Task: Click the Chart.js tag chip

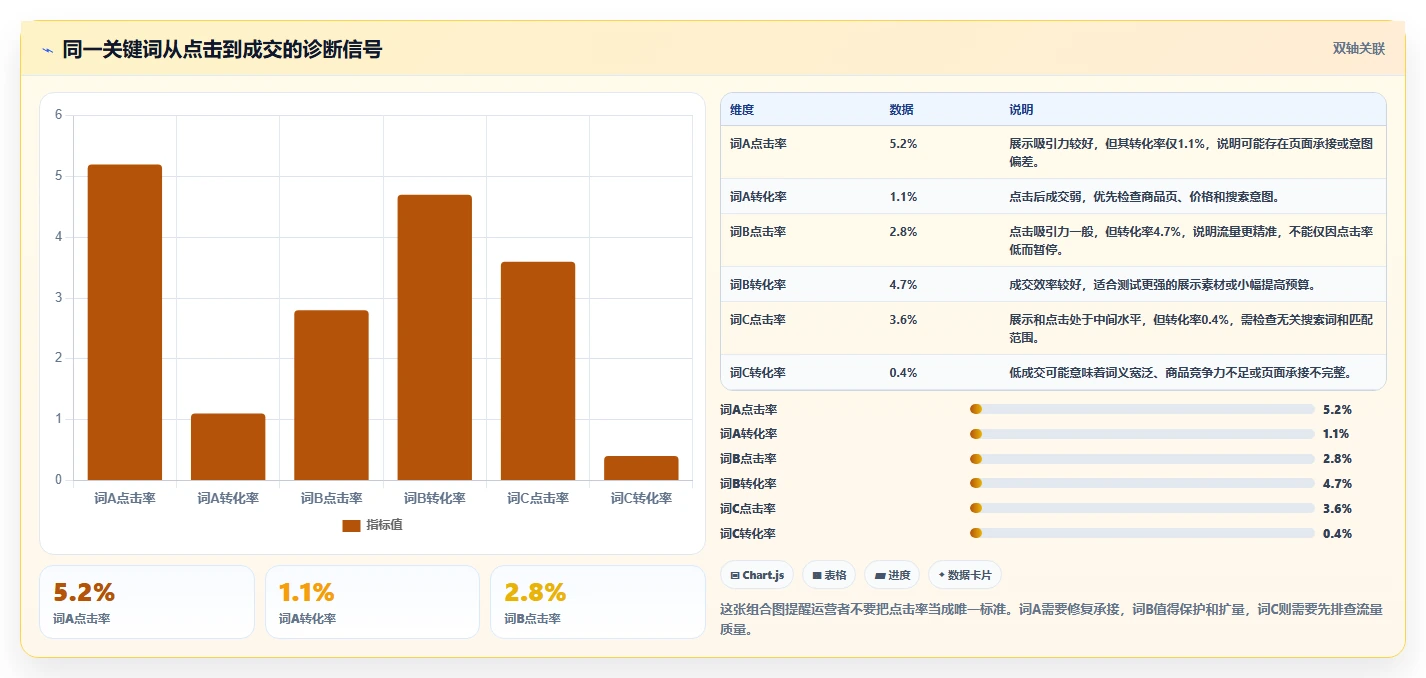Action: point(757,575)
